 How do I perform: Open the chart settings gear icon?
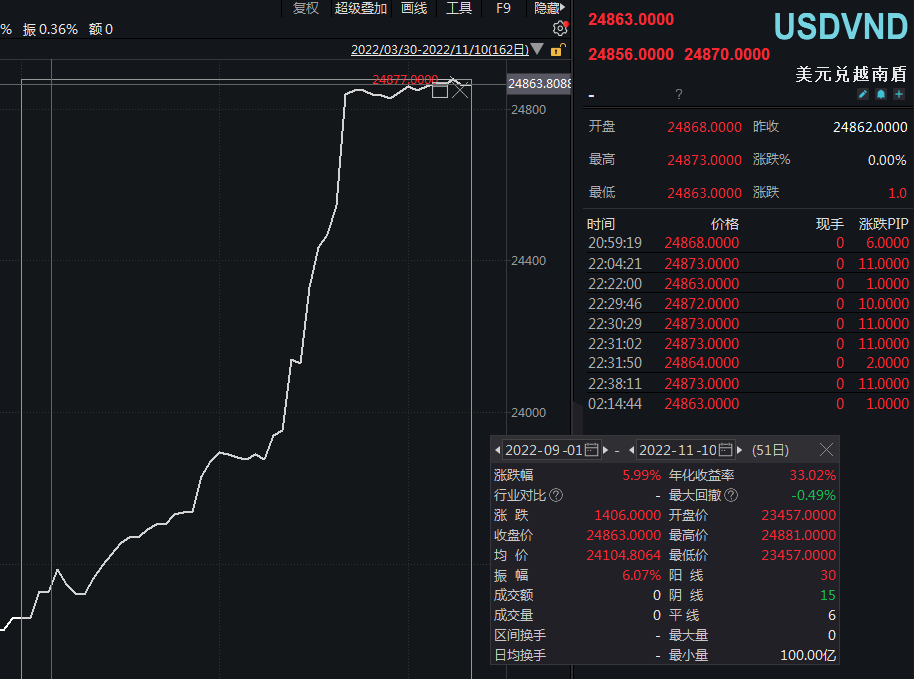(560, 29)
